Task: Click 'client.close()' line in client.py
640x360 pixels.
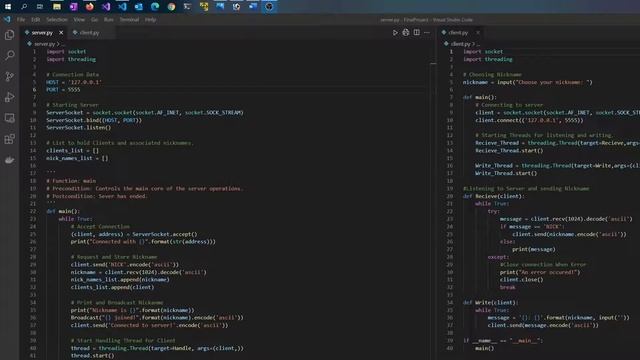Action: [x=522, y=280]
